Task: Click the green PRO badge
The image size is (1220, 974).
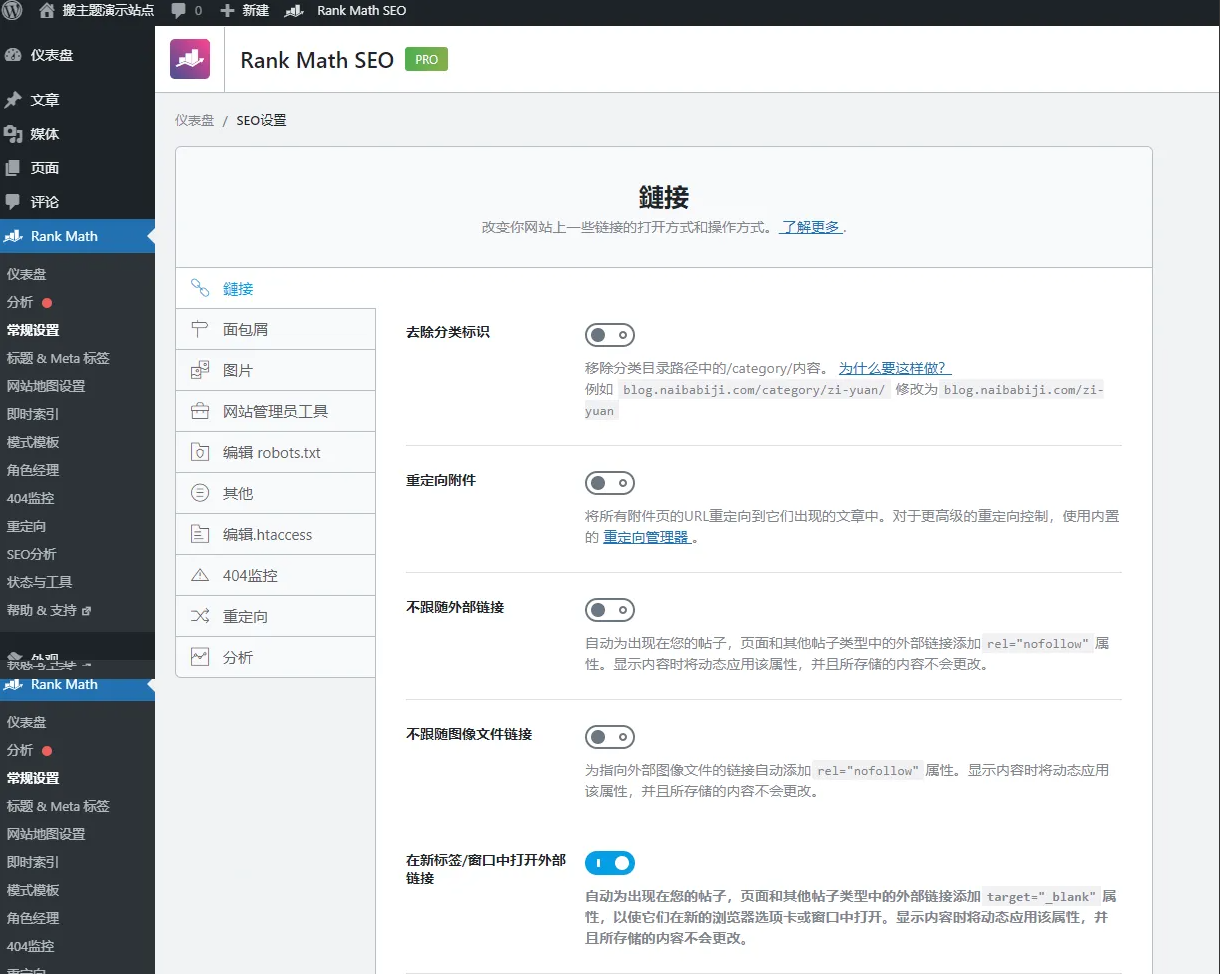Action: point(426,60)
